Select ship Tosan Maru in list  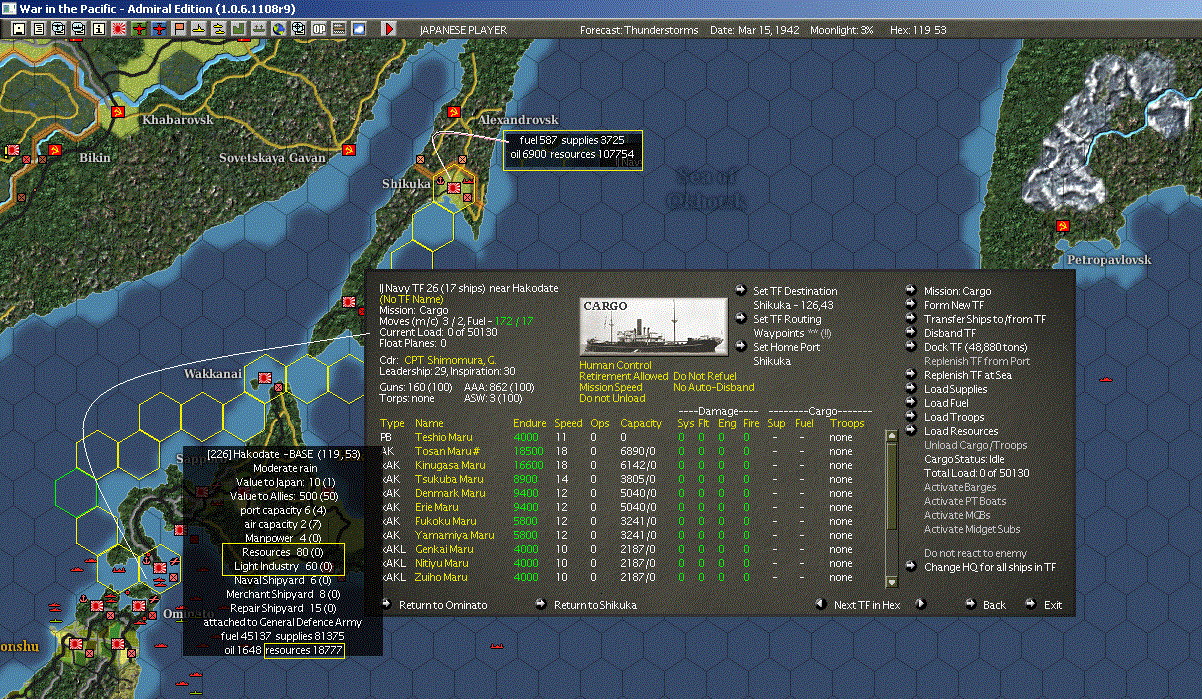point(445,451)
